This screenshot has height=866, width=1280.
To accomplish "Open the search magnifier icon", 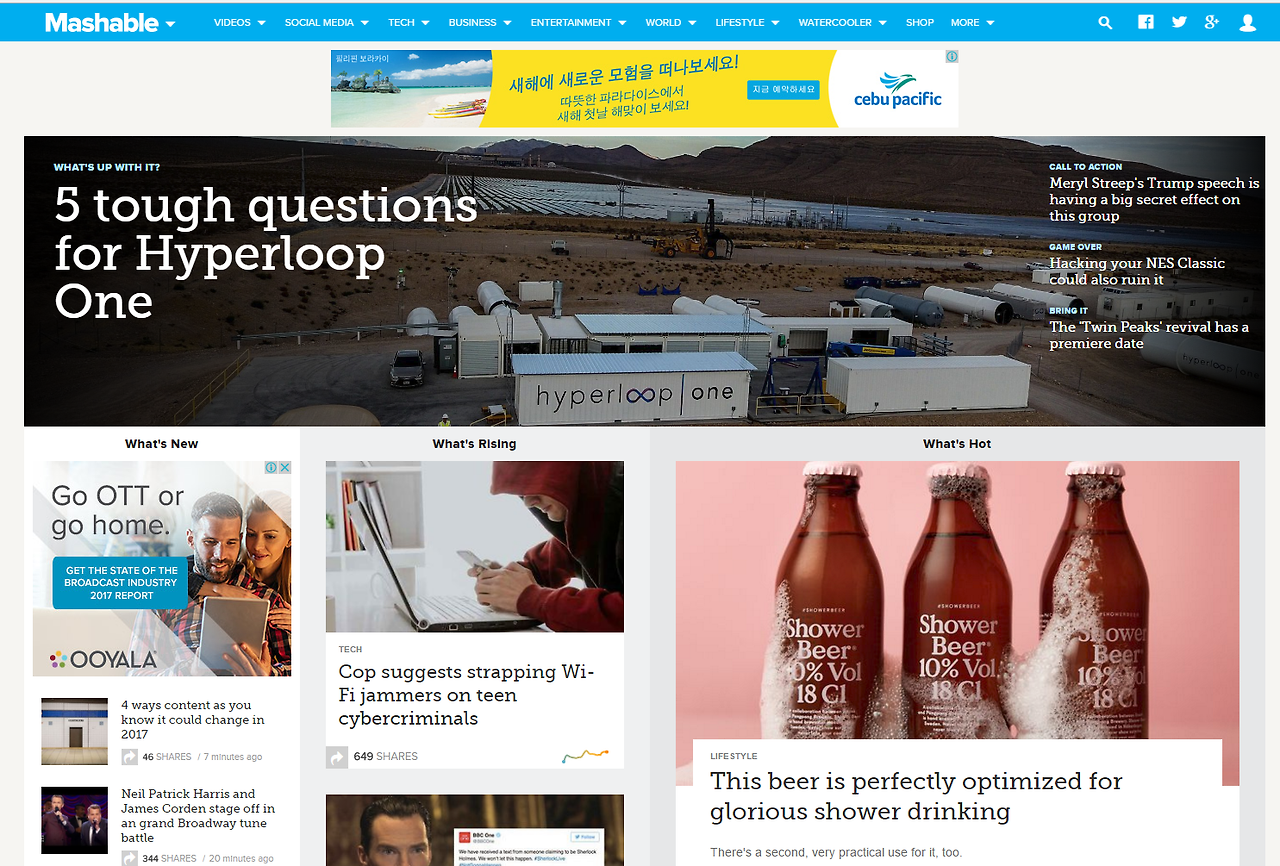I will coord(1105,22).
